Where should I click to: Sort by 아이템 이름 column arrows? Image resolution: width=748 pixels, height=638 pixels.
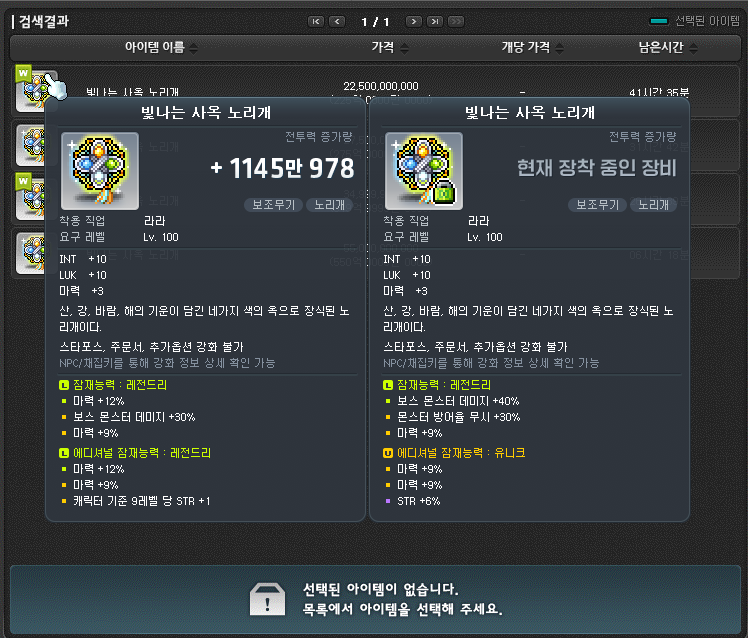193,48
